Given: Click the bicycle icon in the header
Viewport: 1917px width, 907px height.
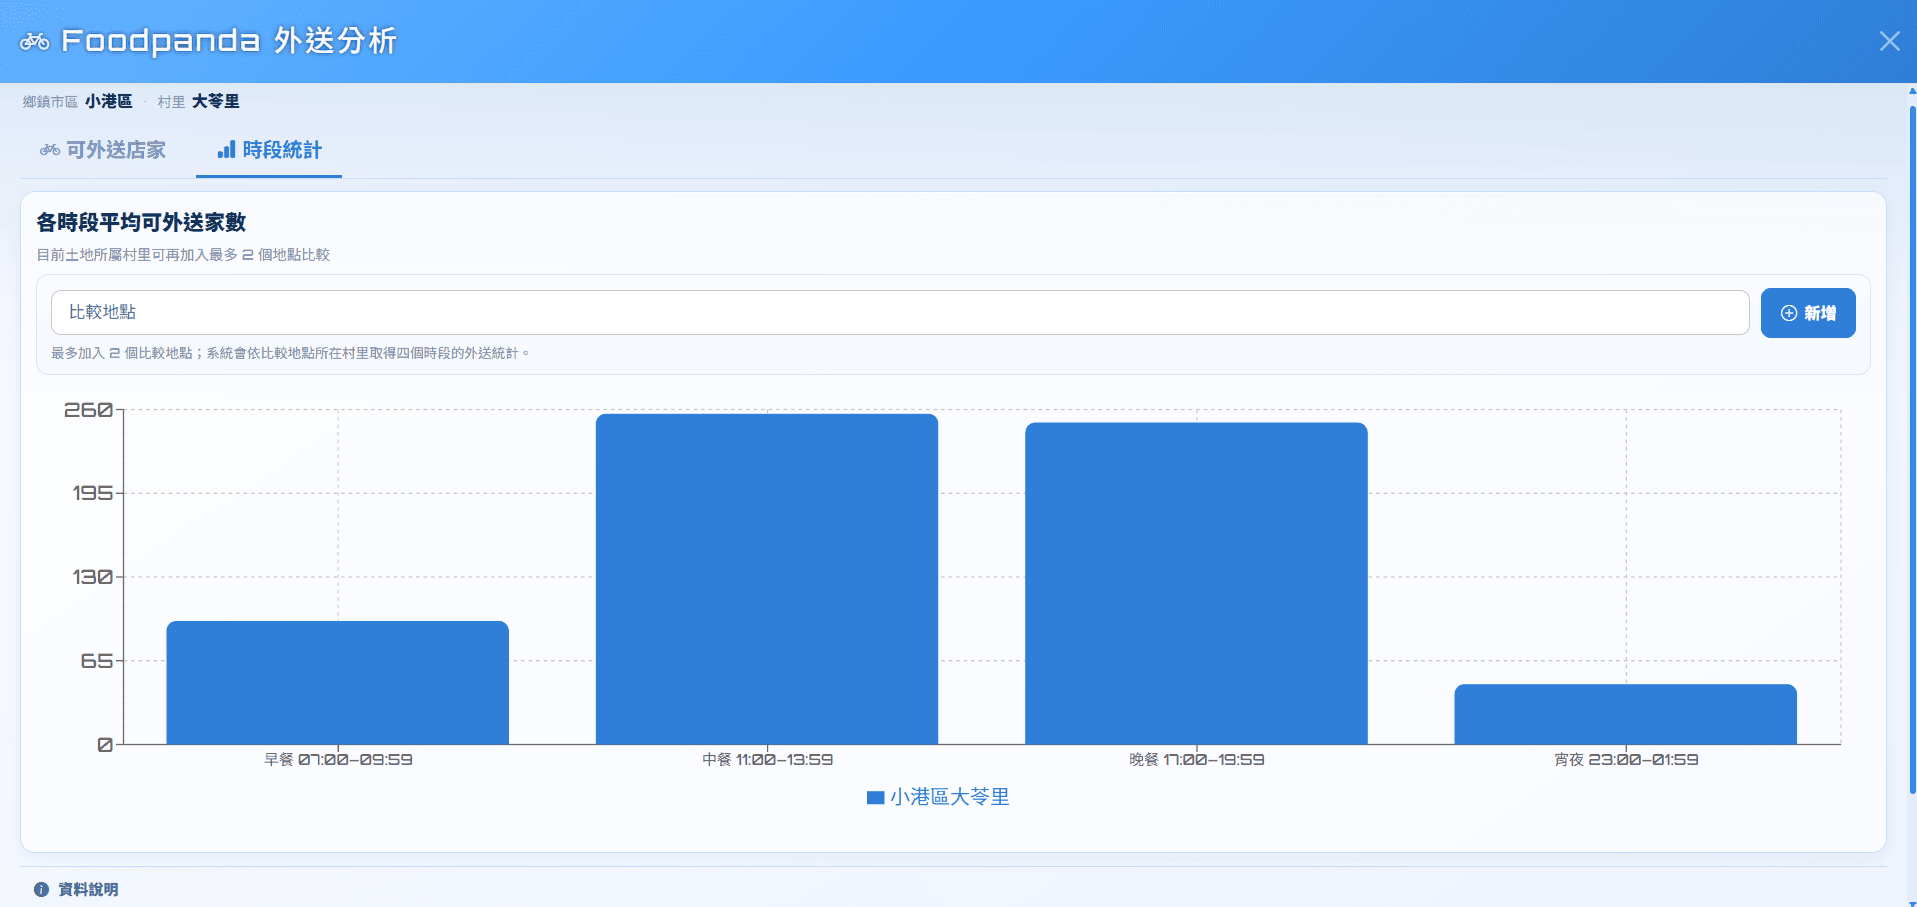Looking at the screenshot, I should pos(35,41).
